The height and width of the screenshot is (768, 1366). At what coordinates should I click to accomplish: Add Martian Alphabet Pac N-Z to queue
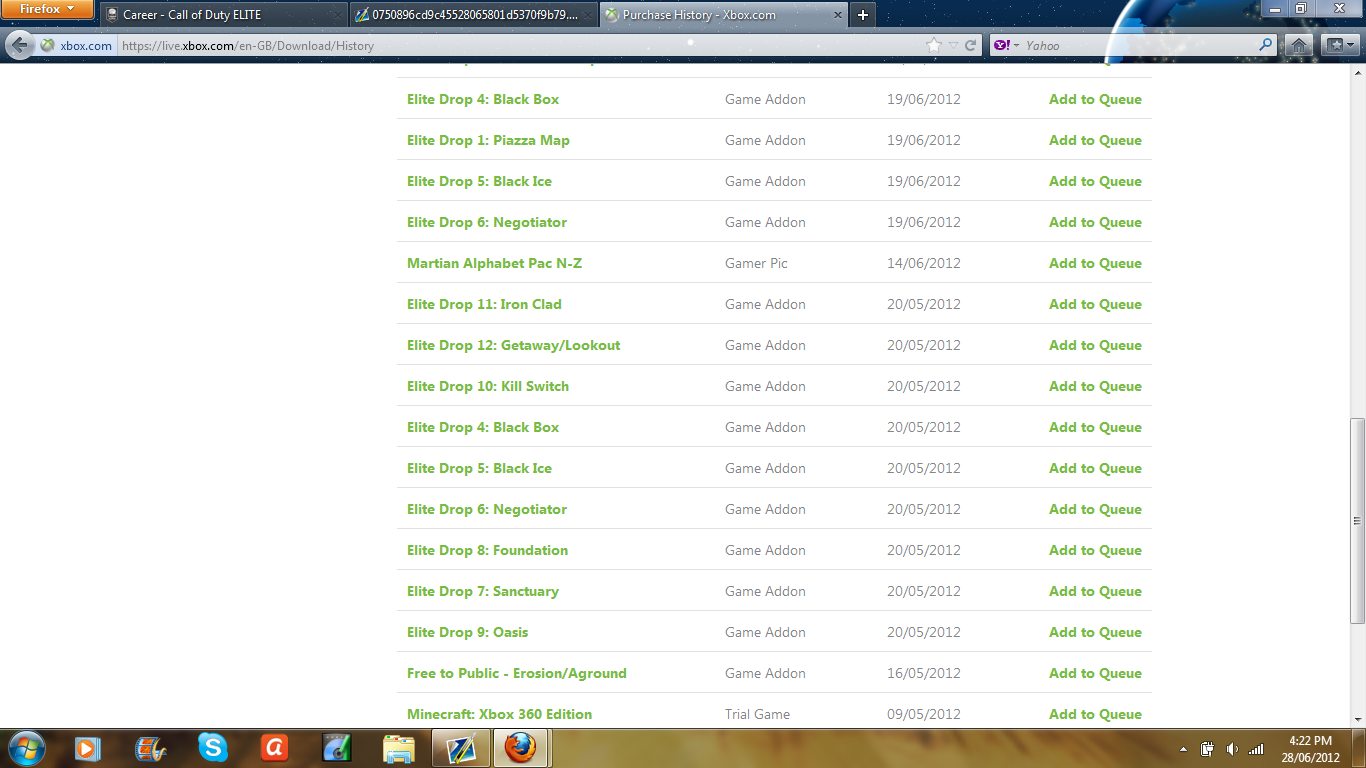[1095, 263]
